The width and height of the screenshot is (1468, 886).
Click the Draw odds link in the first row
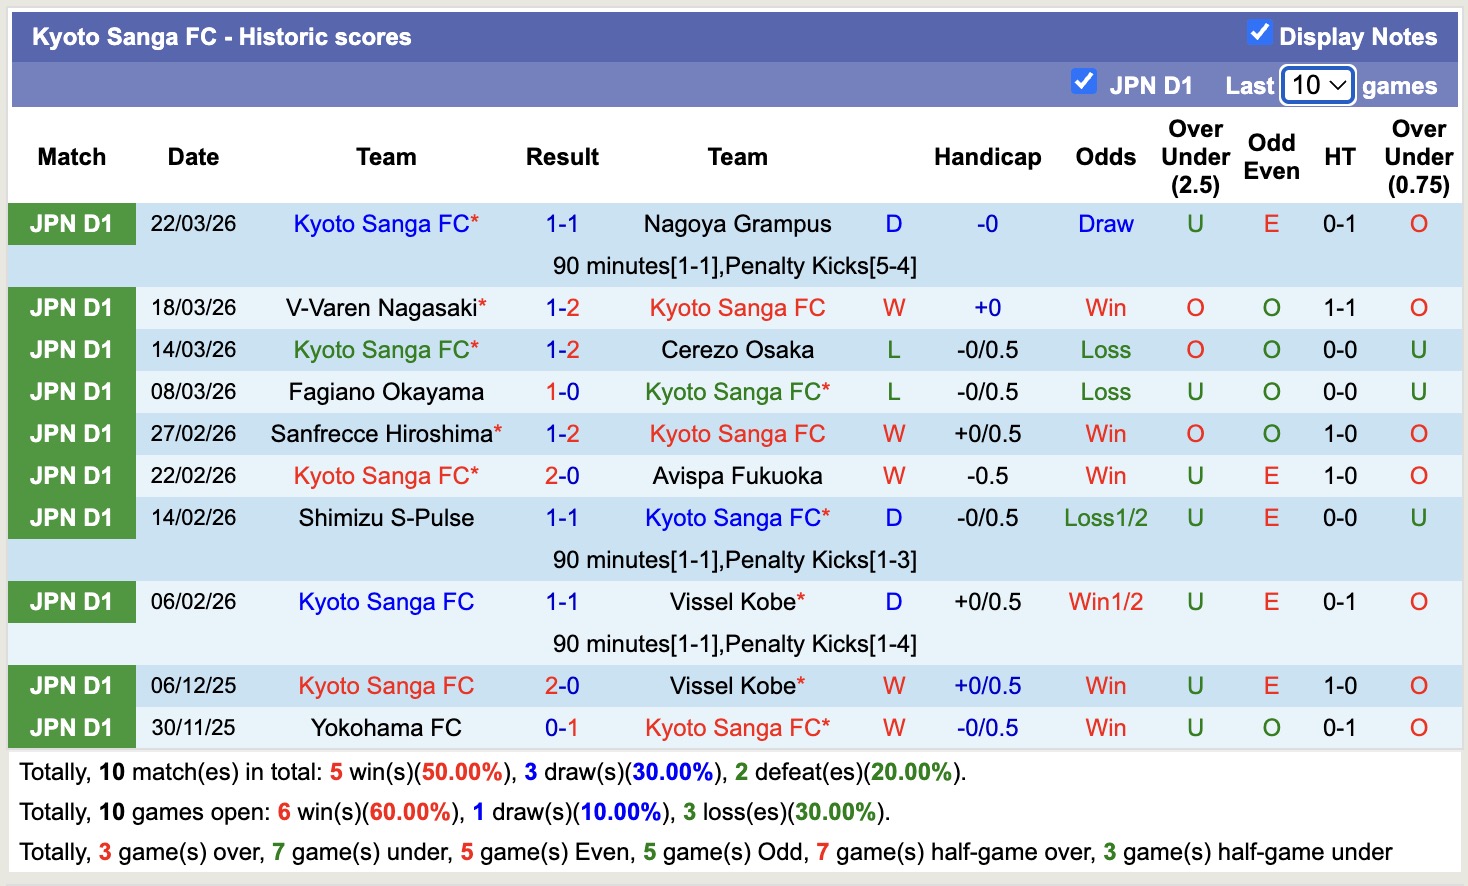coord(1105,223)
